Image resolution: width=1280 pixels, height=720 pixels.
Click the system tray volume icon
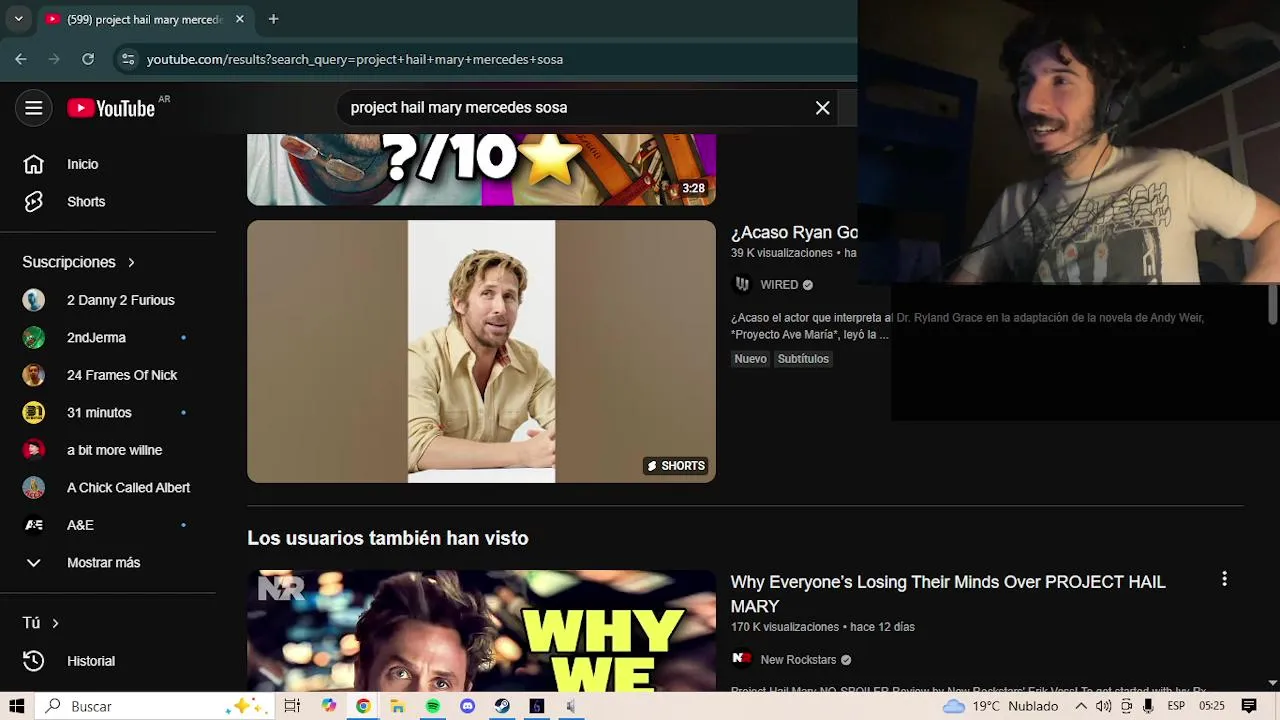point(1103,706)
